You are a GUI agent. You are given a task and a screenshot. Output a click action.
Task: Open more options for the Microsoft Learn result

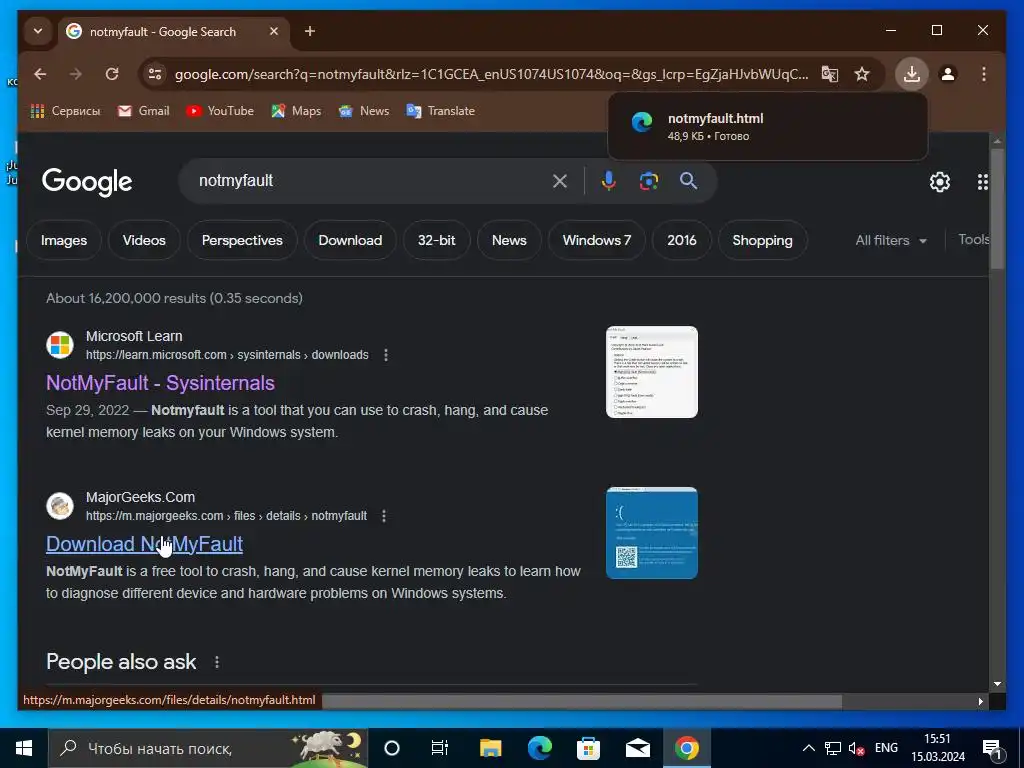coord(386,355)
